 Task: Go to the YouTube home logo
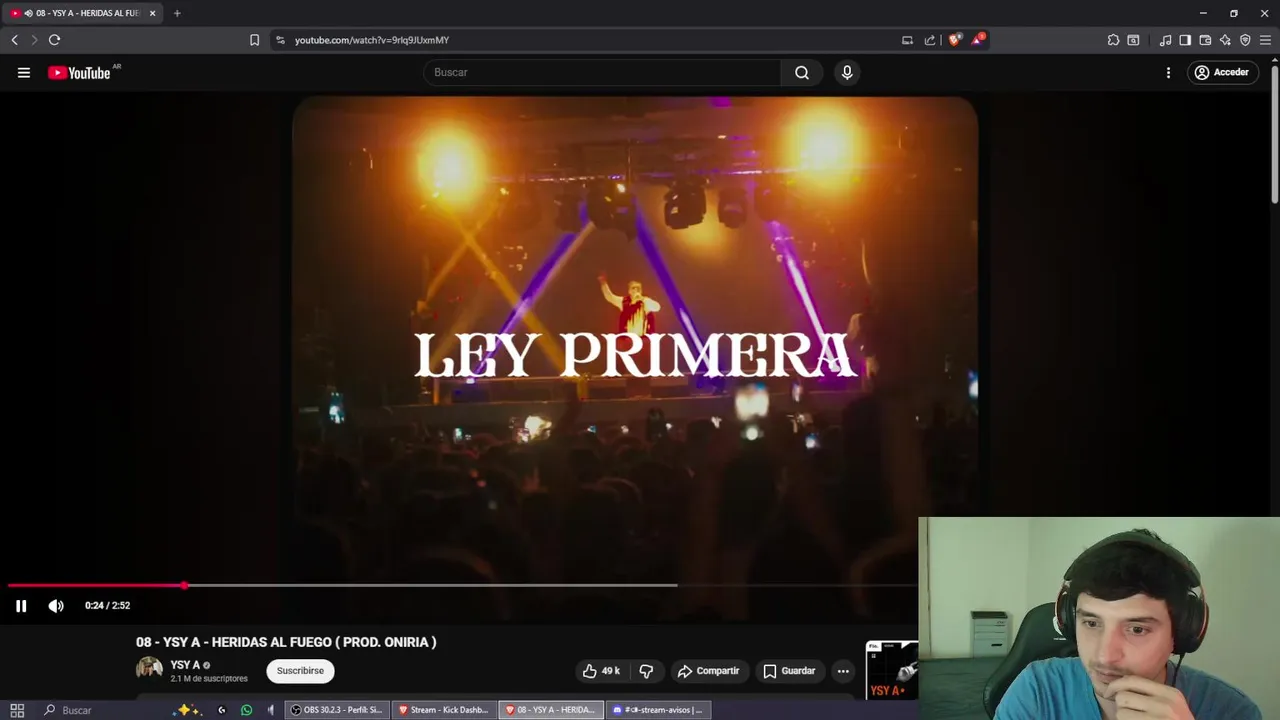pyautogui.click(x=80, y=72)
